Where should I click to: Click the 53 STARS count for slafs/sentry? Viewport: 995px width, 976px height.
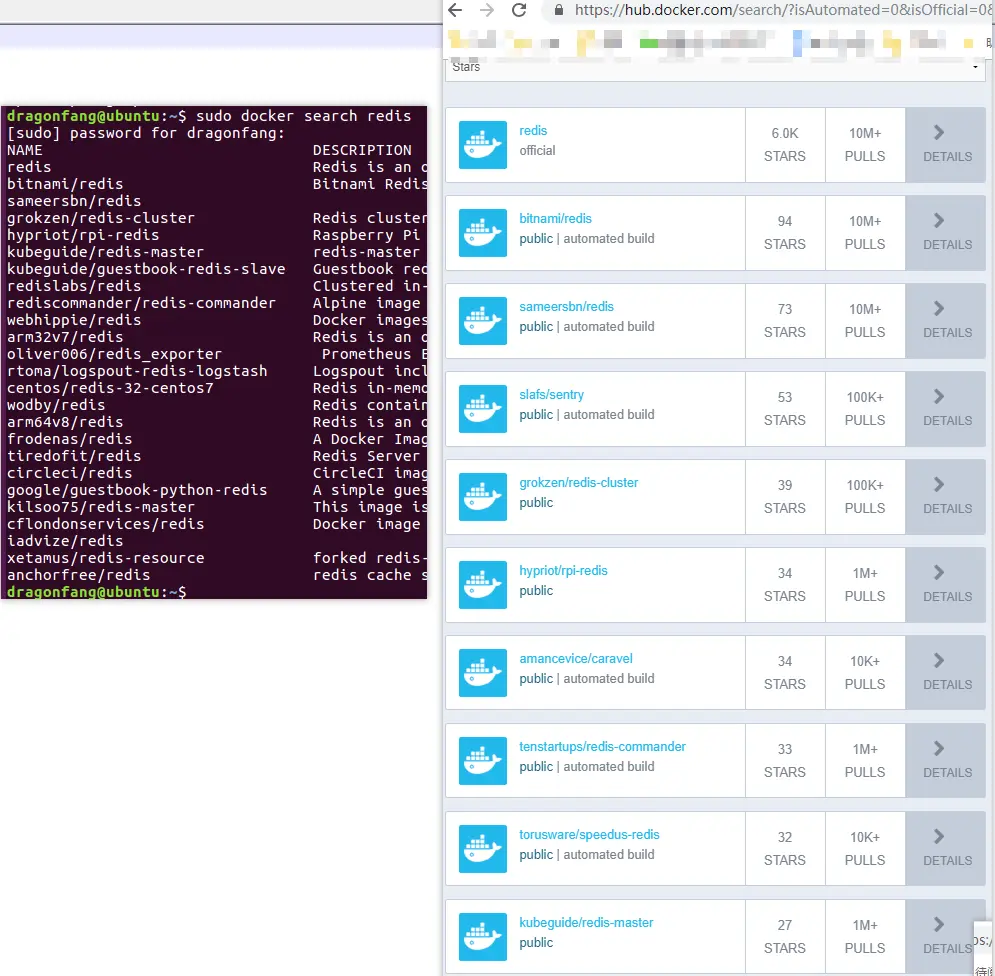[x=785, y=409]
